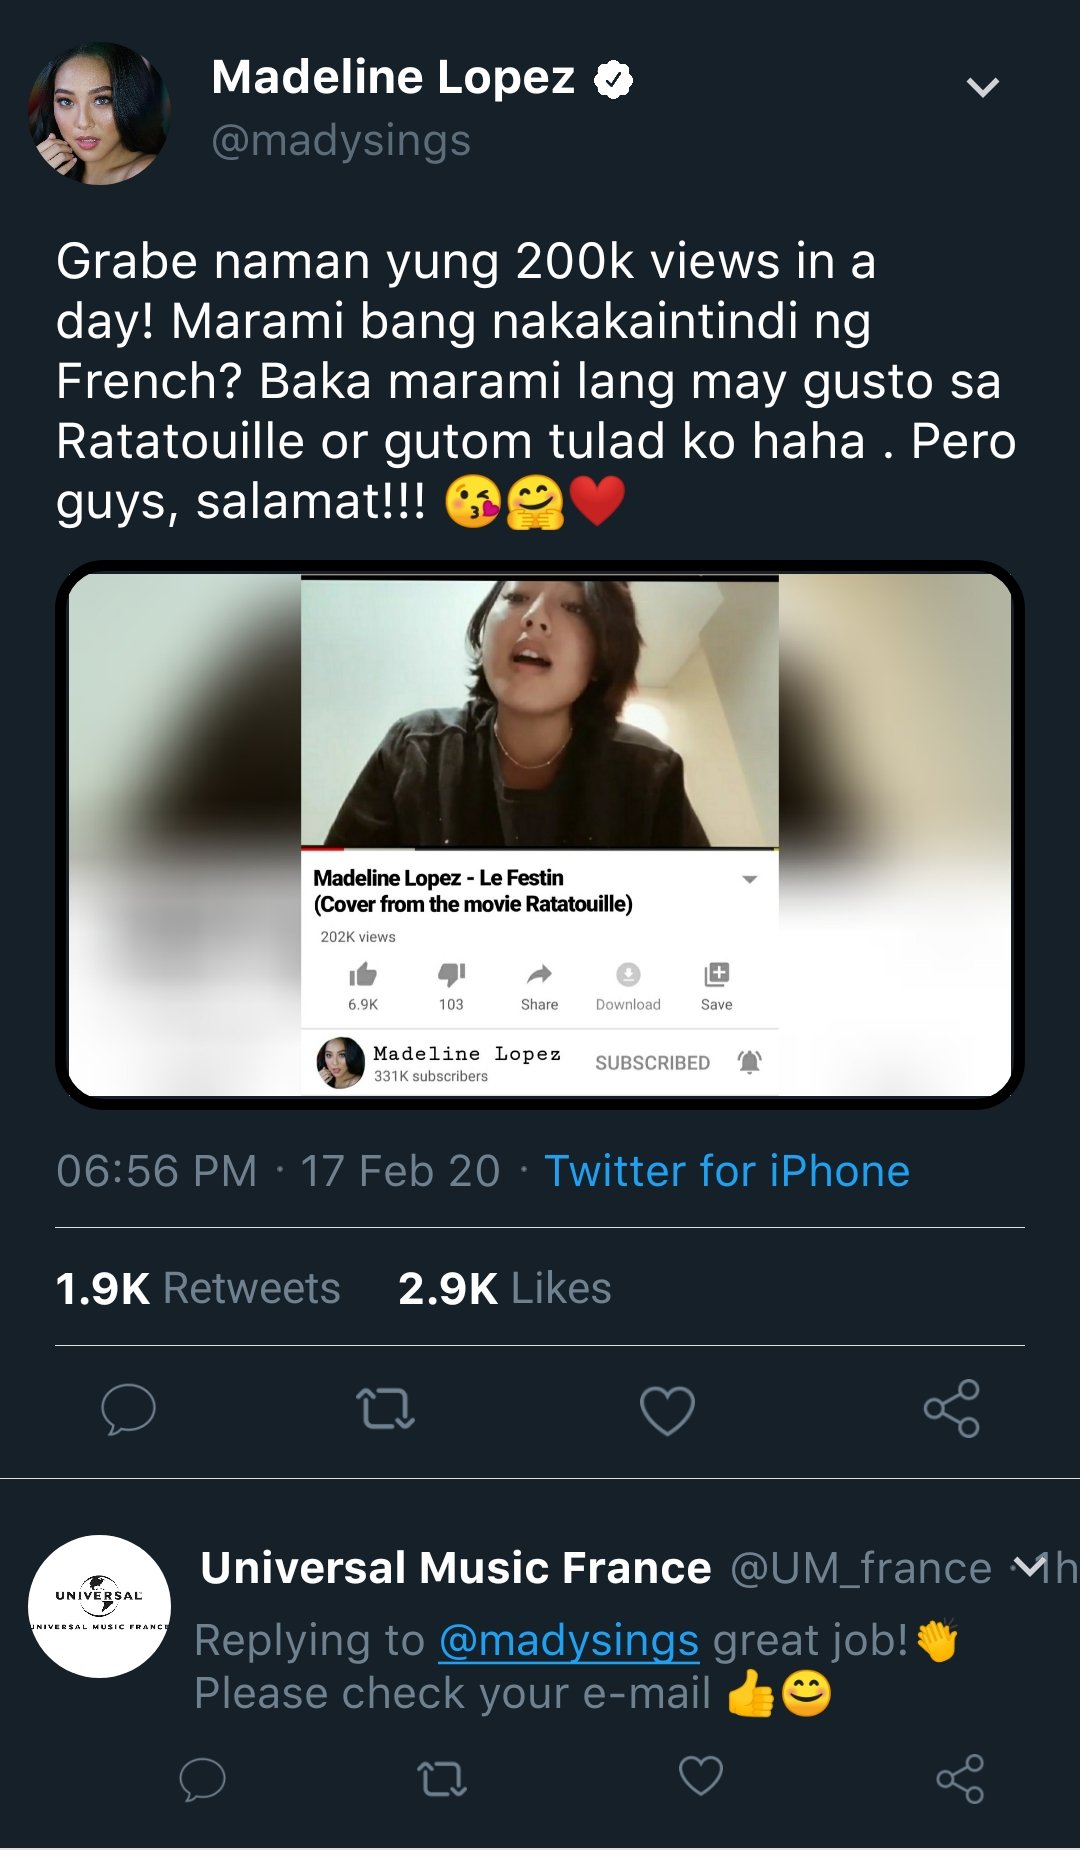Open Universal Music France profile avatar
1080x1850 pixels.
click(99, 1606)
